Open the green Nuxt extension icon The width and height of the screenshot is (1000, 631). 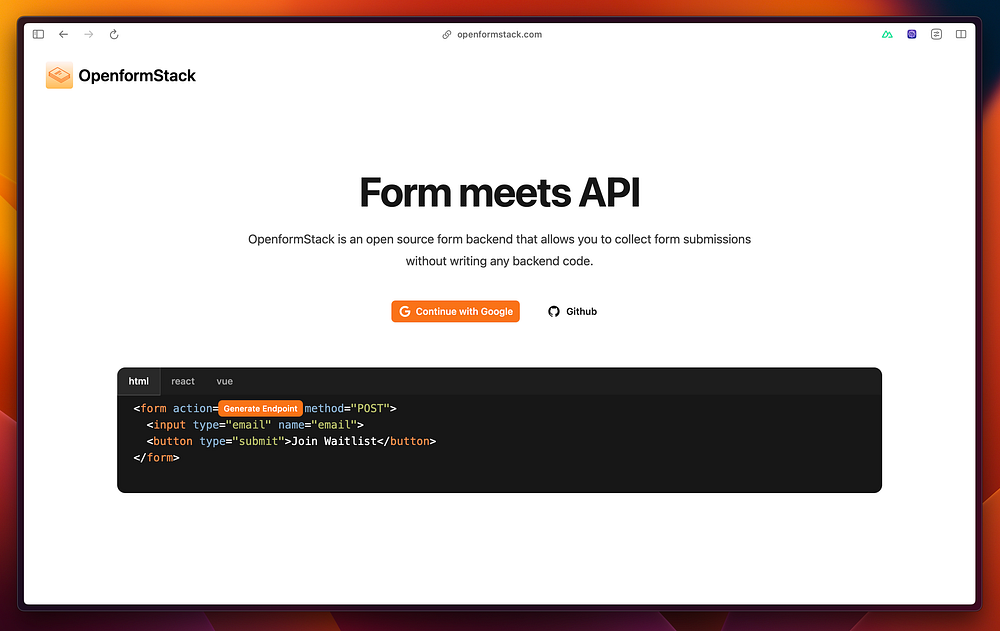[x=887, y=34]
